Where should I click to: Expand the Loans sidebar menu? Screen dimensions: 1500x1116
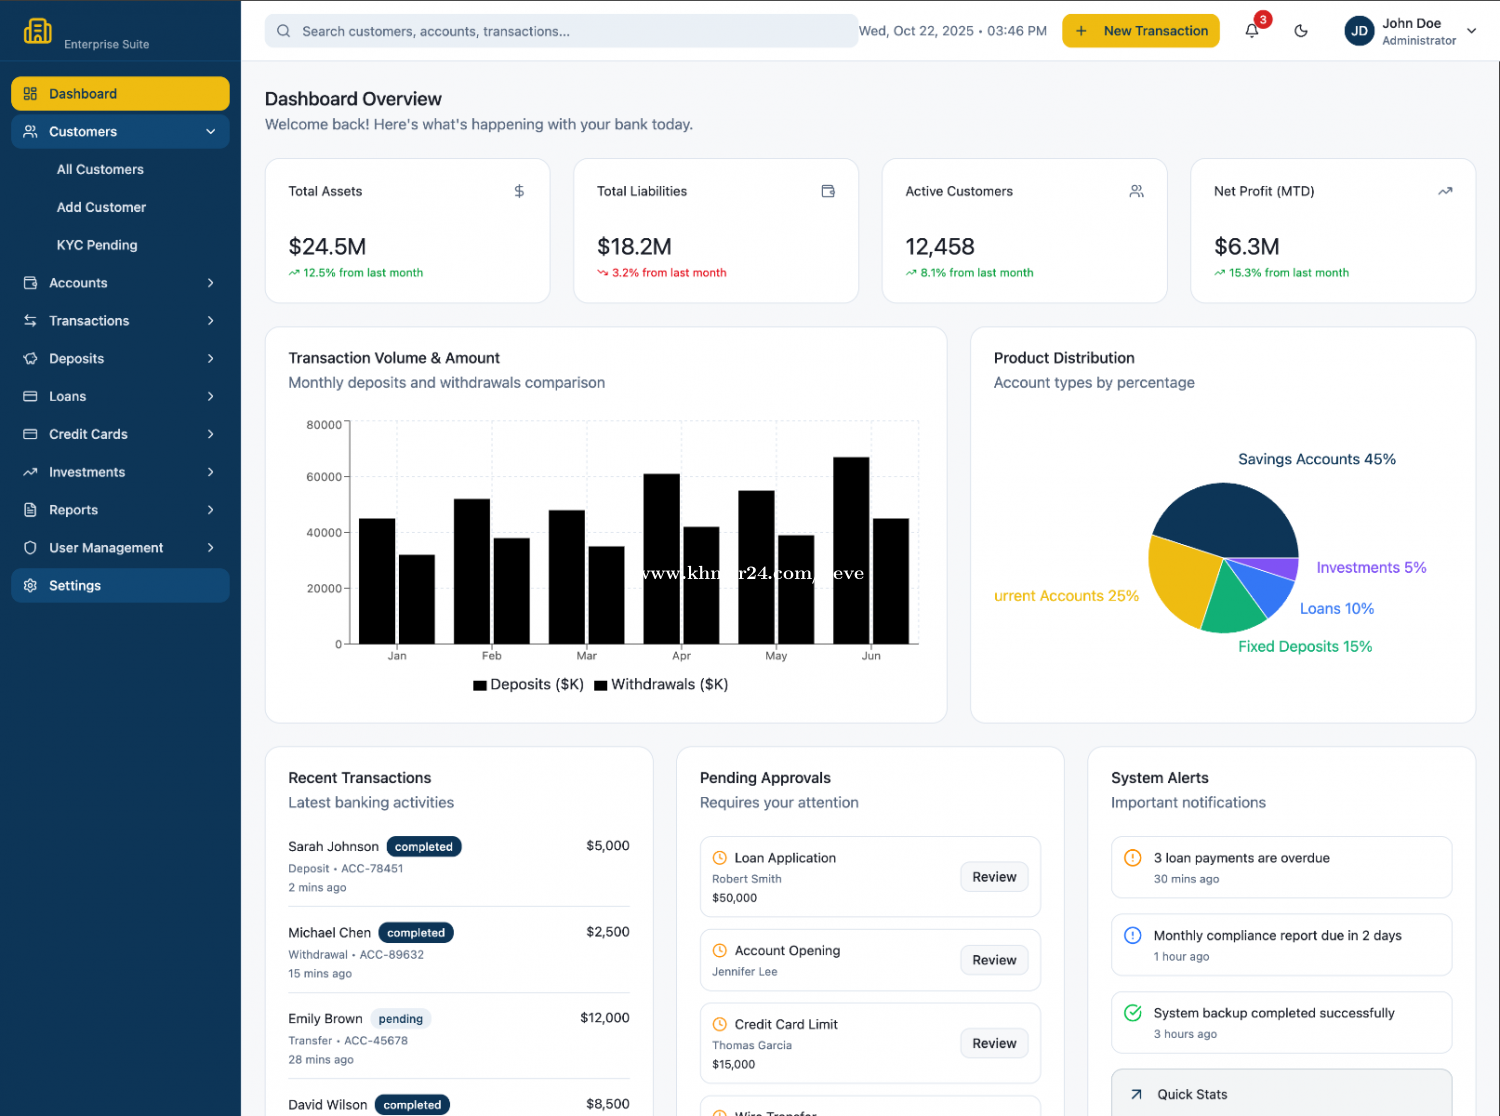(210, 397)
